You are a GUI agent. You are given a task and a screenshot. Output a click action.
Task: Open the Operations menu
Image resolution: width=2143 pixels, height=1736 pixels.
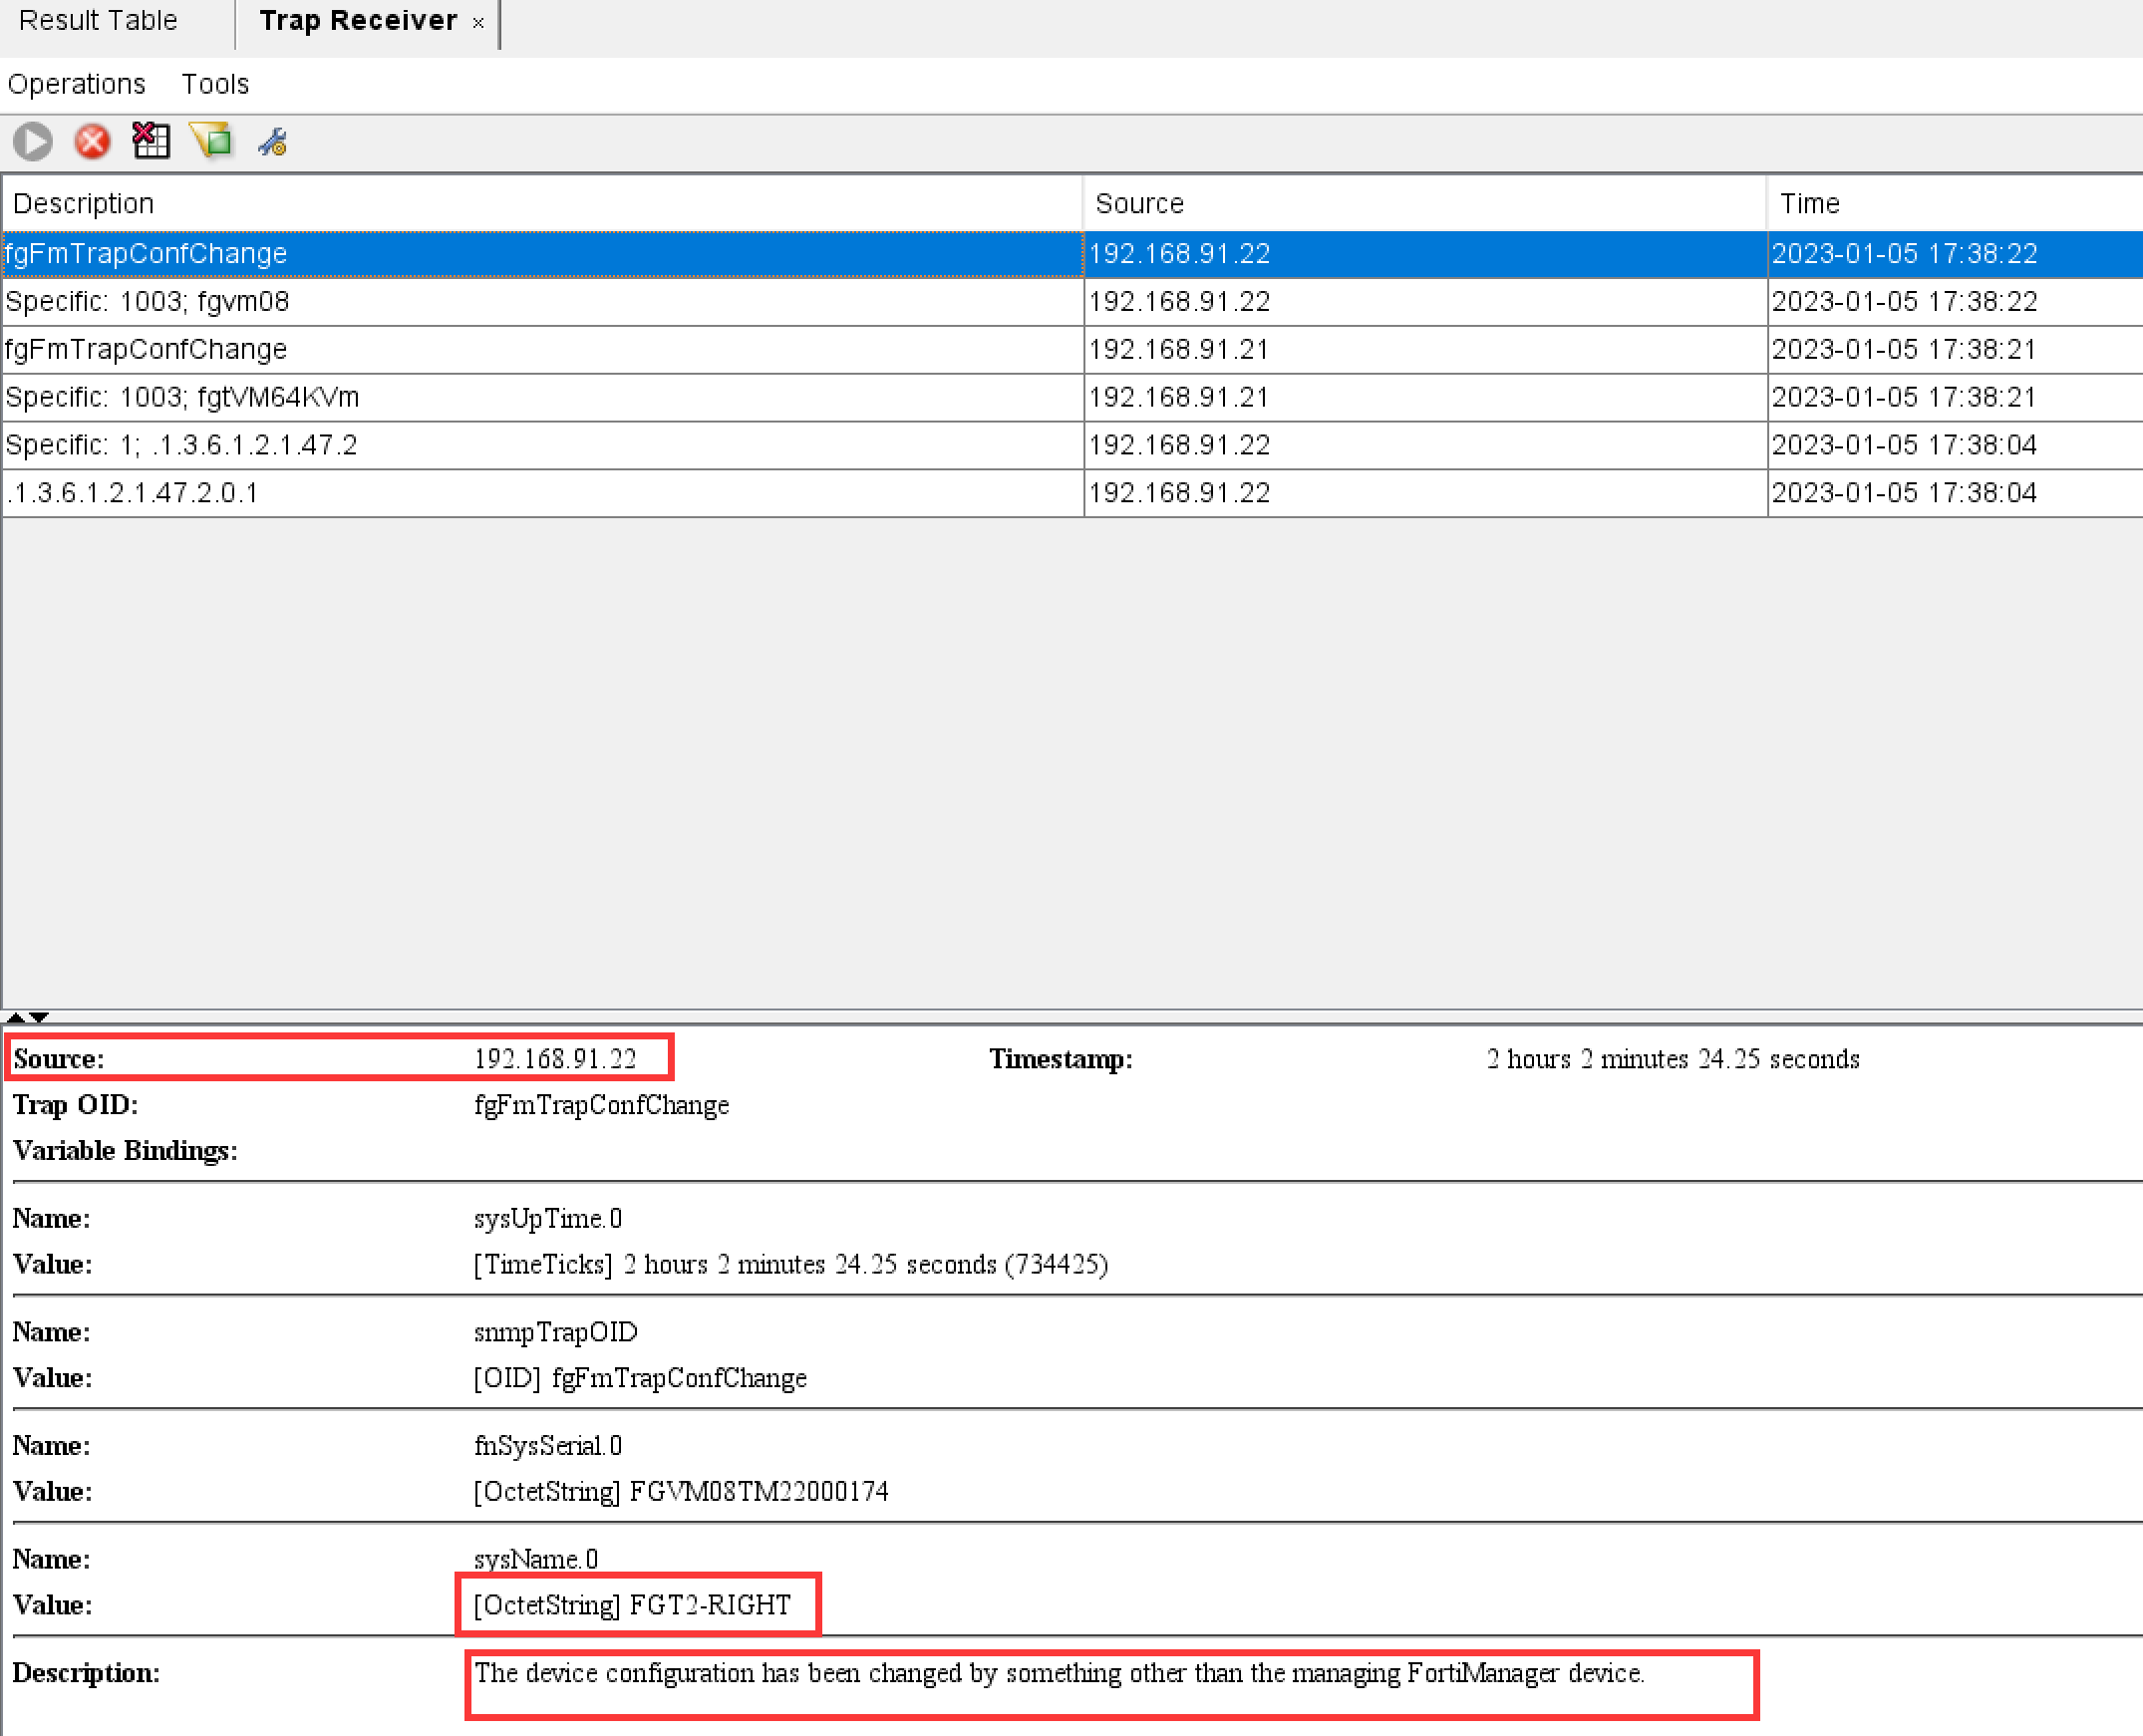coord(76,84)
